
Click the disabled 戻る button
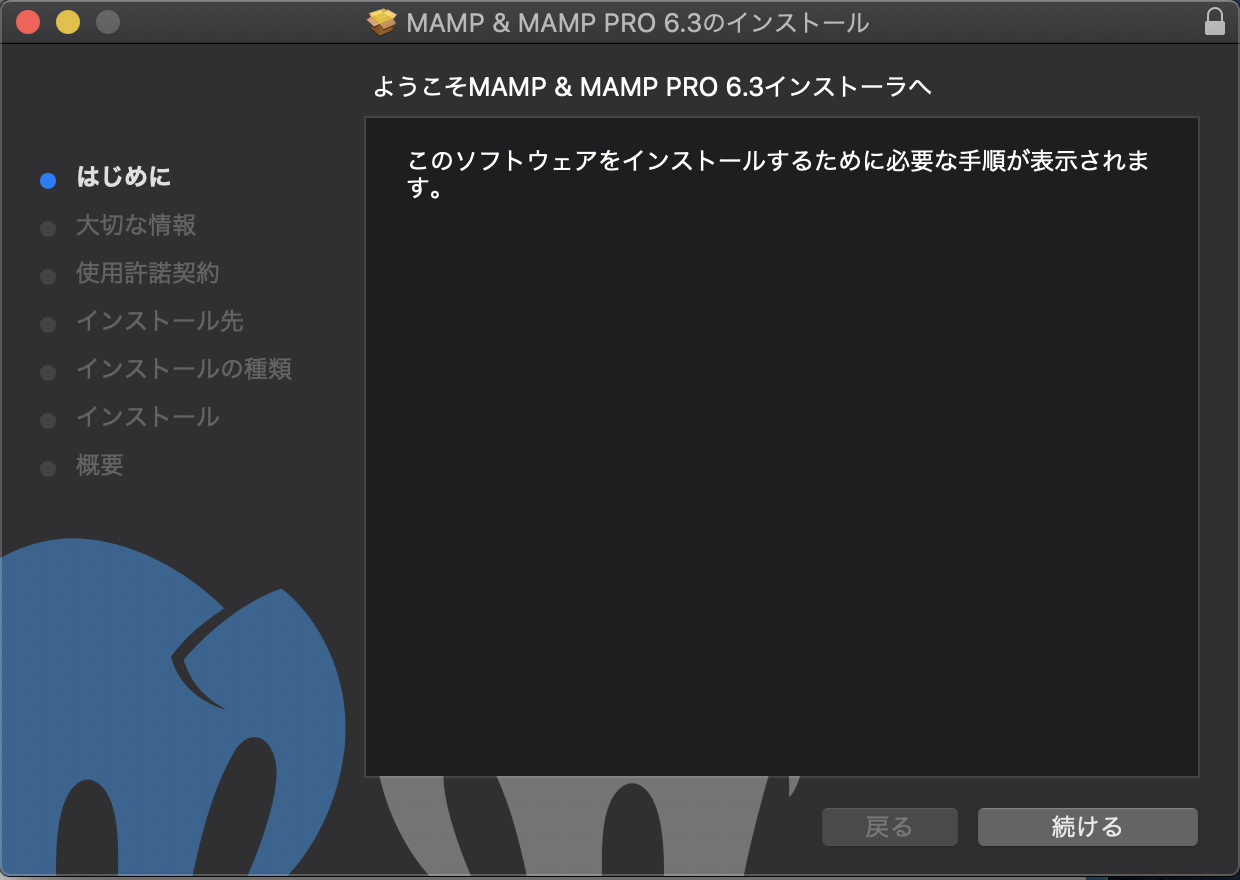click(x=889, y=827)
